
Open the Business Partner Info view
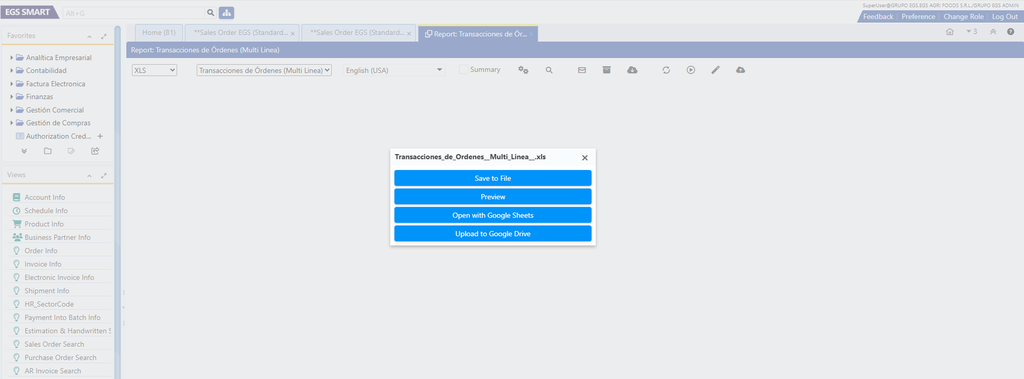(57, 237)
